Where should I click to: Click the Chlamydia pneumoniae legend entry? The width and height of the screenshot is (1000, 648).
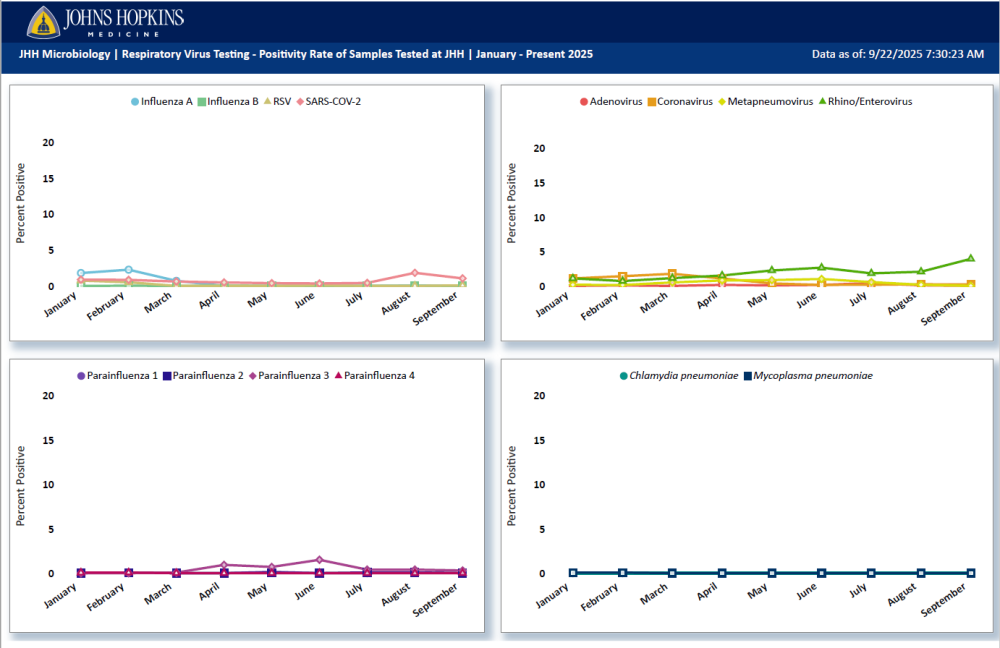coord(678,375)
